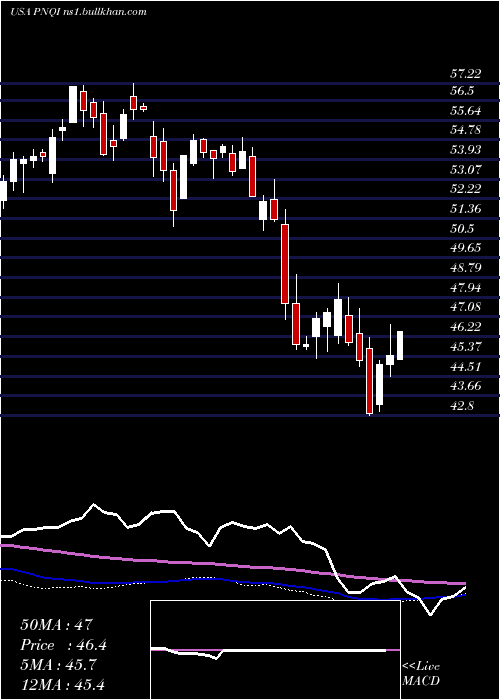Click the tall red candlestick dropping from 50.5
This screenshot has height=700, width=500.
(x=285, y=264)
